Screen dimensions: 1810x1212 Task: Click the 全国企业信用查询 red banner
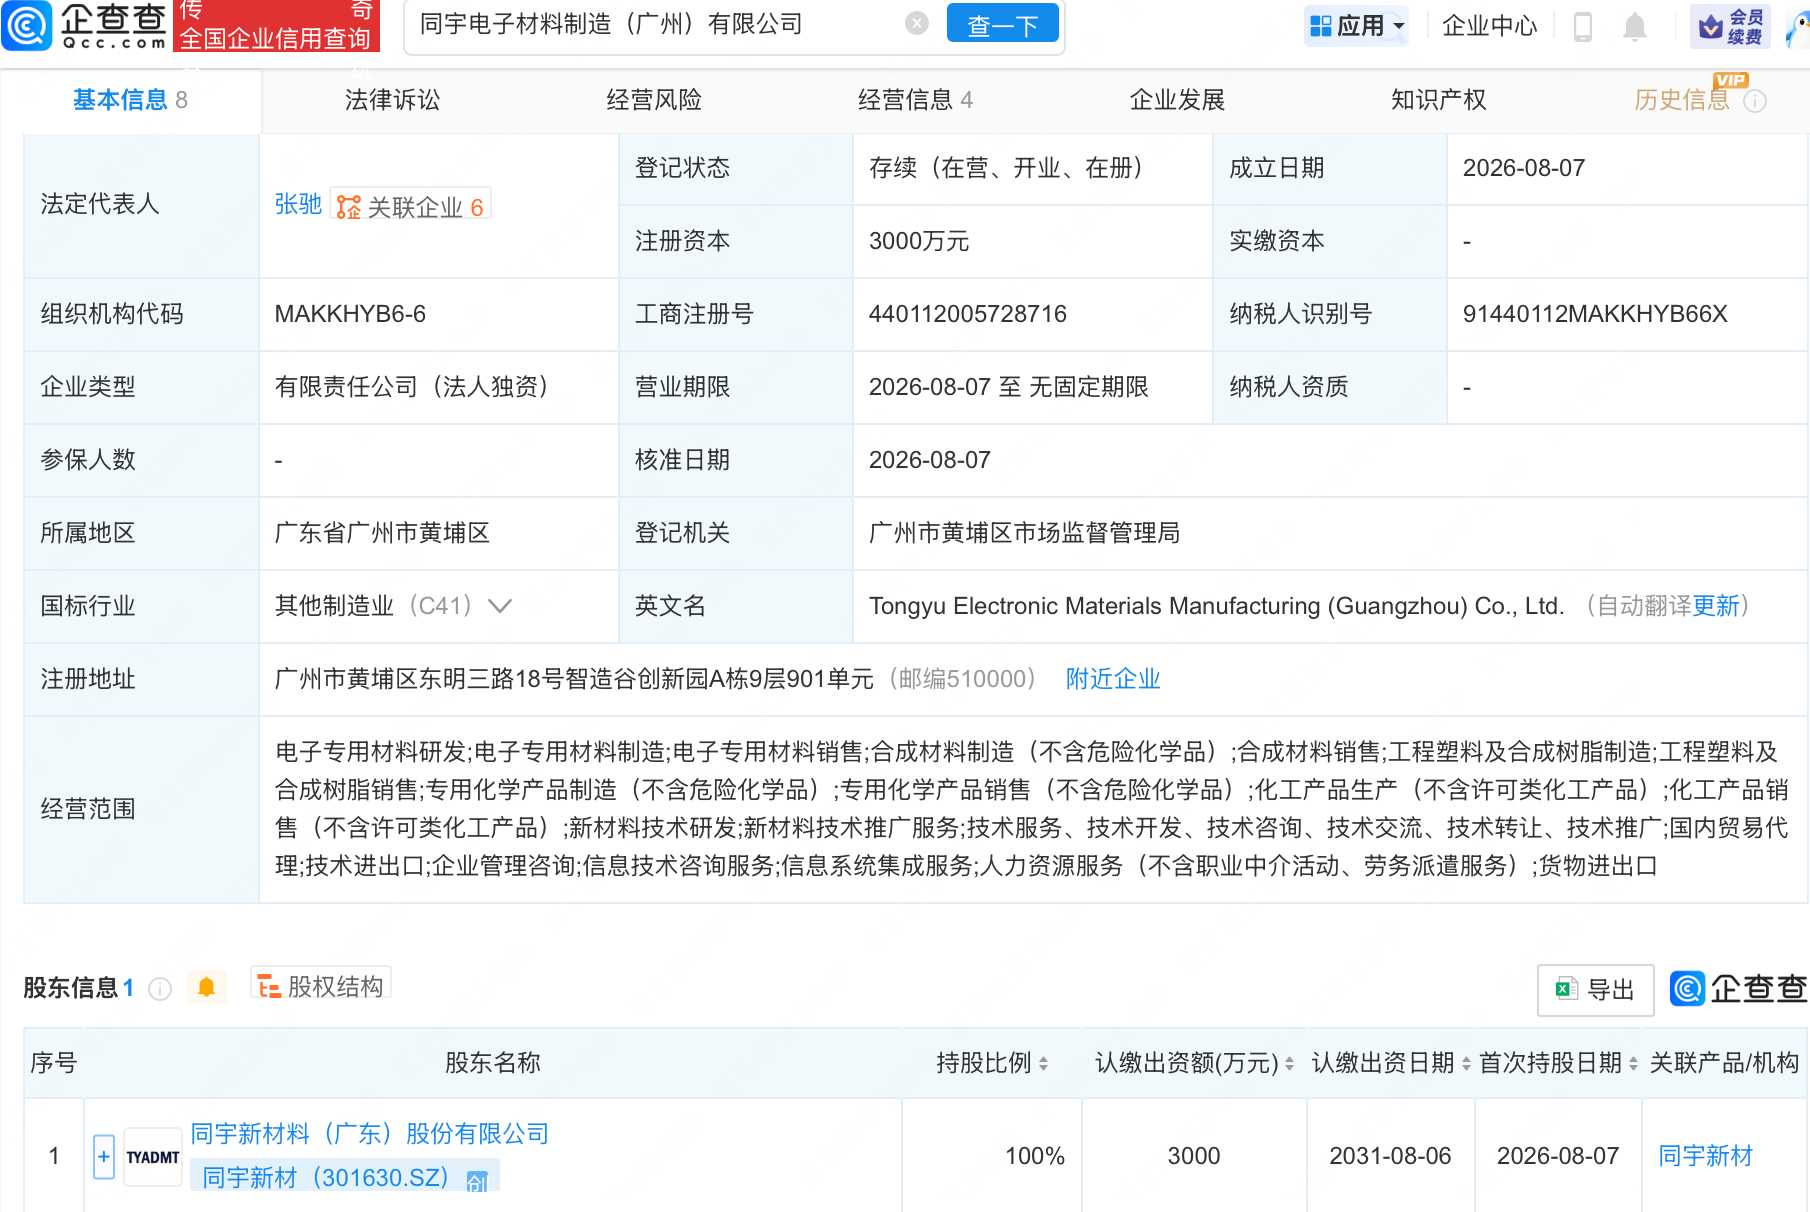(x=275, y=26)
